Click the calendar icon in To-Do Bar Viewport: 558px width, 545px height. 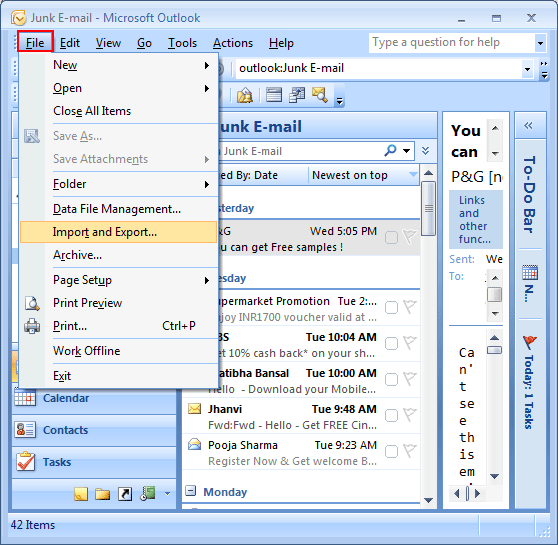click(x=530, y=273)
